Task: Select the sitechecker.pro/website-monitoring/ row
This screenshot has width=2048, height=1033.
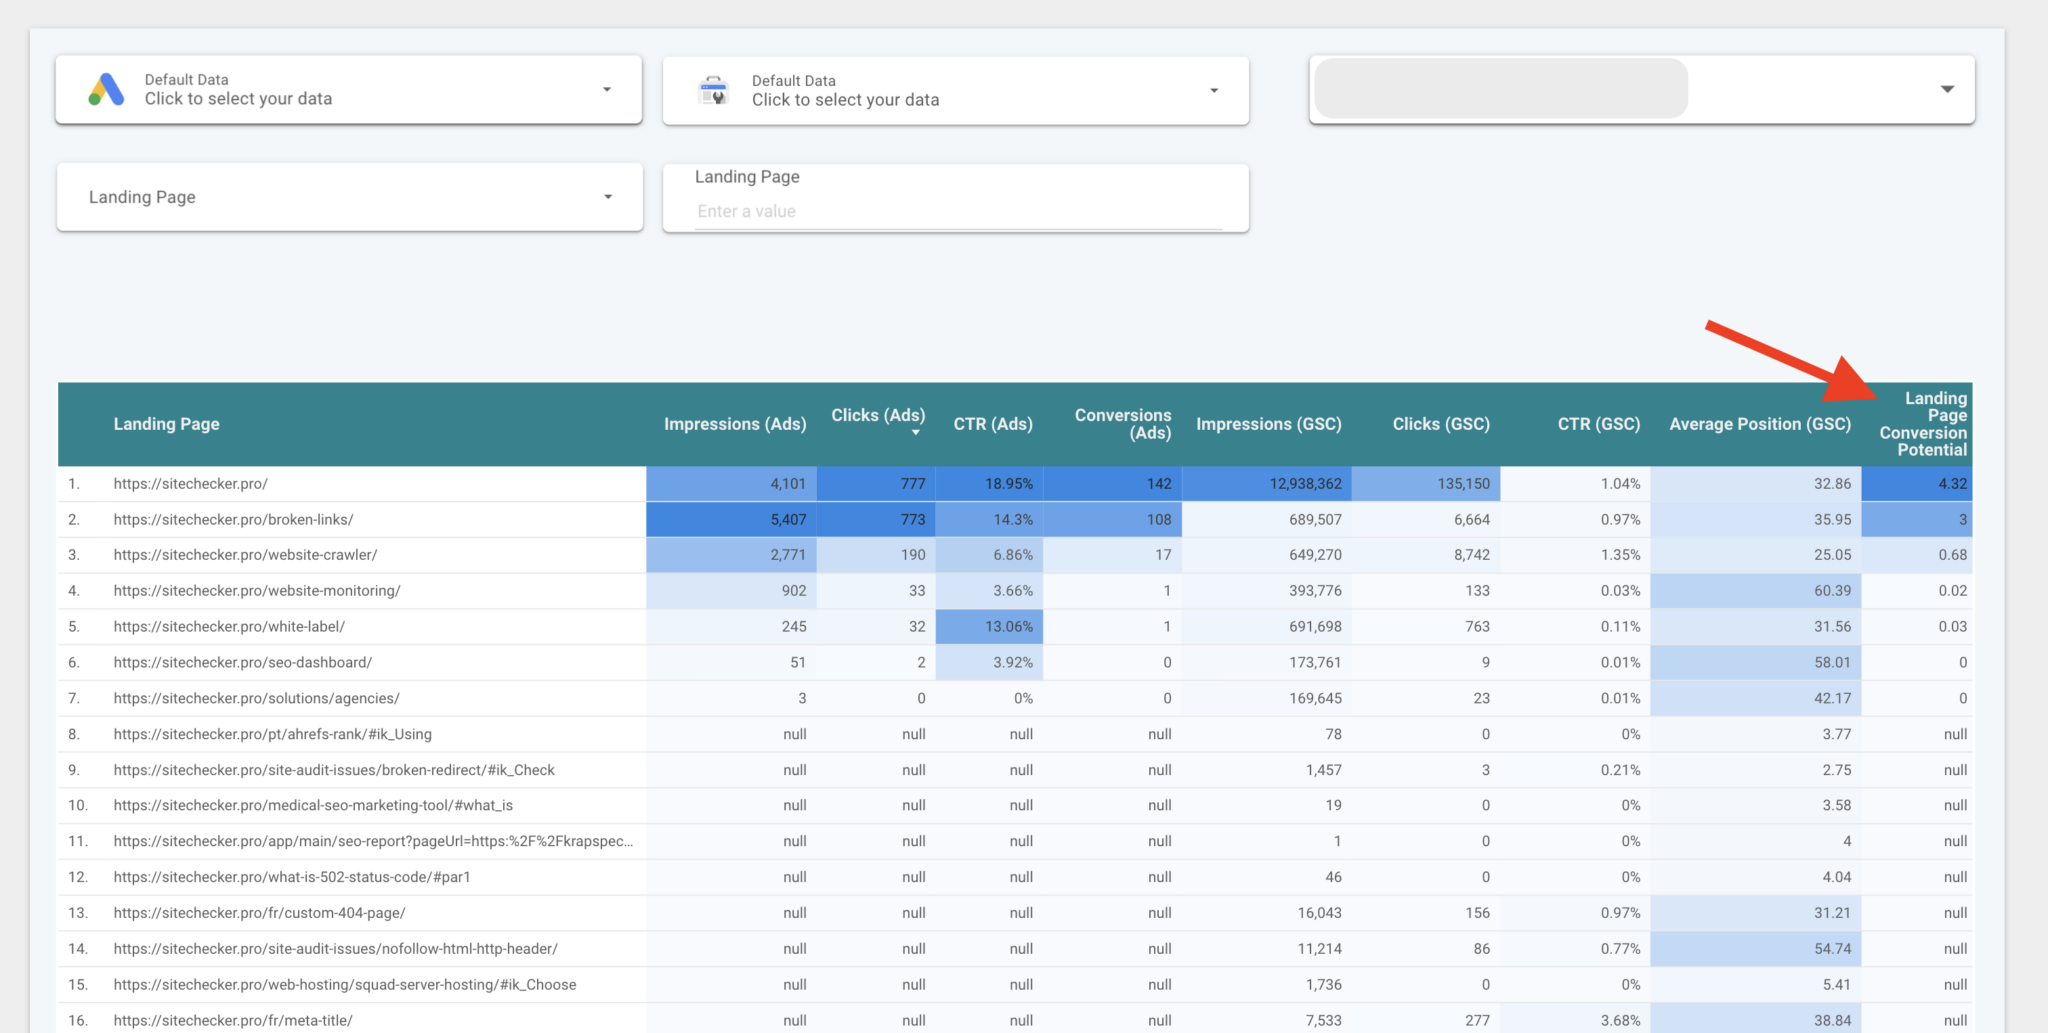Action: point(1015,591)
